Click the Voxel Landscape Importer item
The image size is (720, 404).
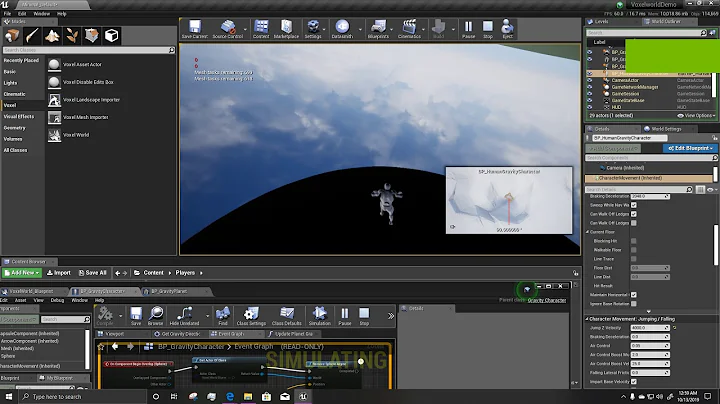(x=110, y=100)
